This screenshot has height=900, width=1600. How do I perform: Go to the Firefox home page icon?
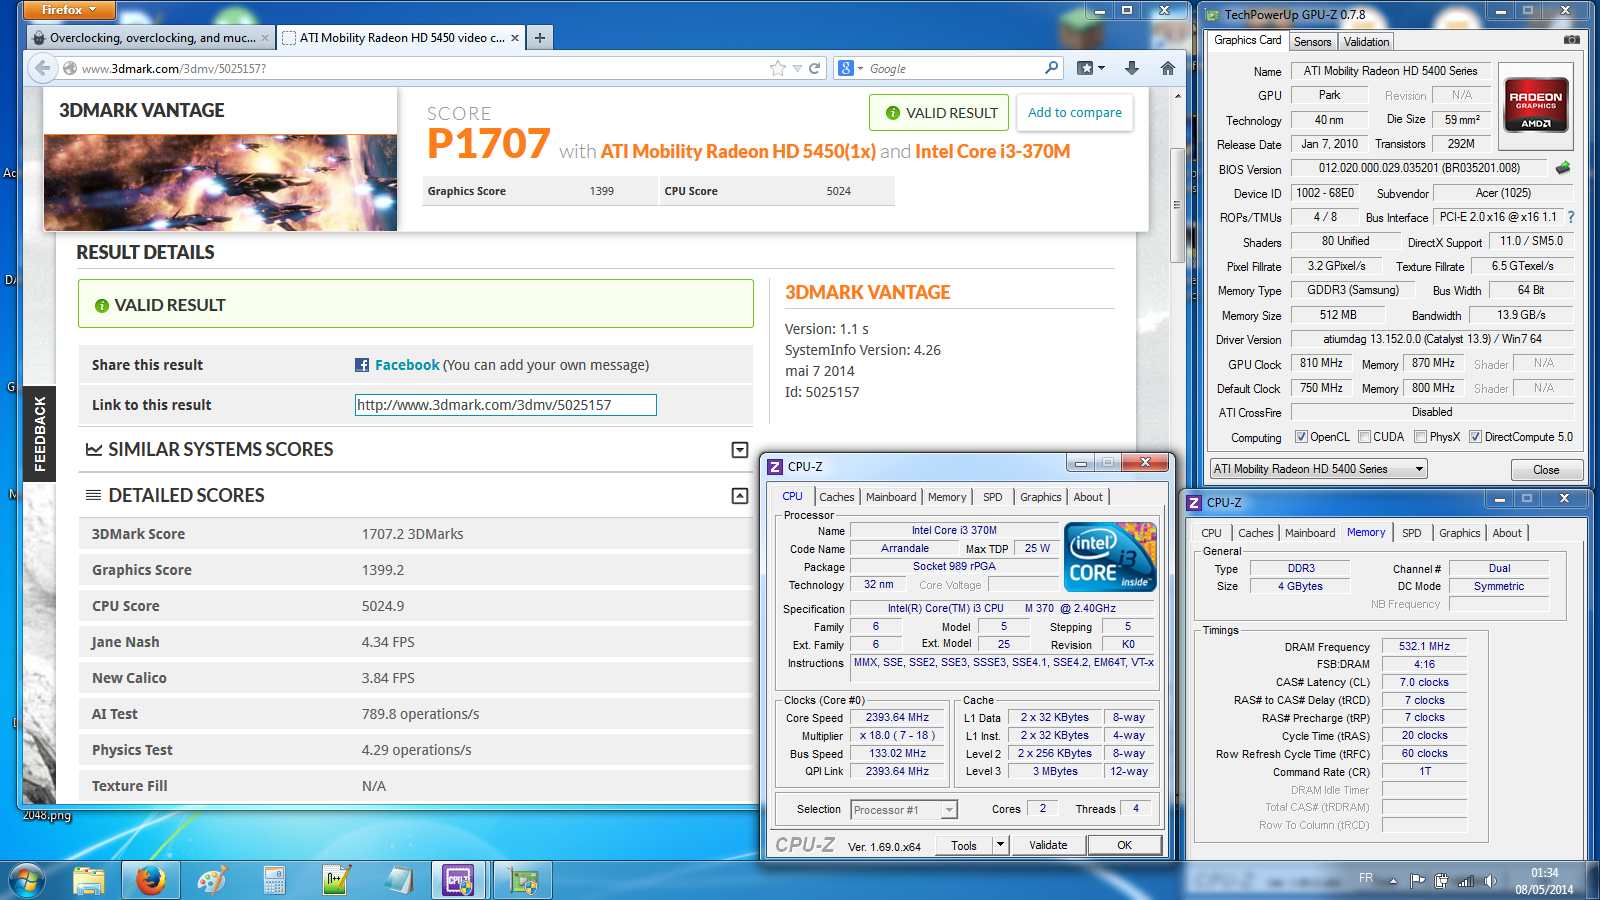(x=1167, y=68)
